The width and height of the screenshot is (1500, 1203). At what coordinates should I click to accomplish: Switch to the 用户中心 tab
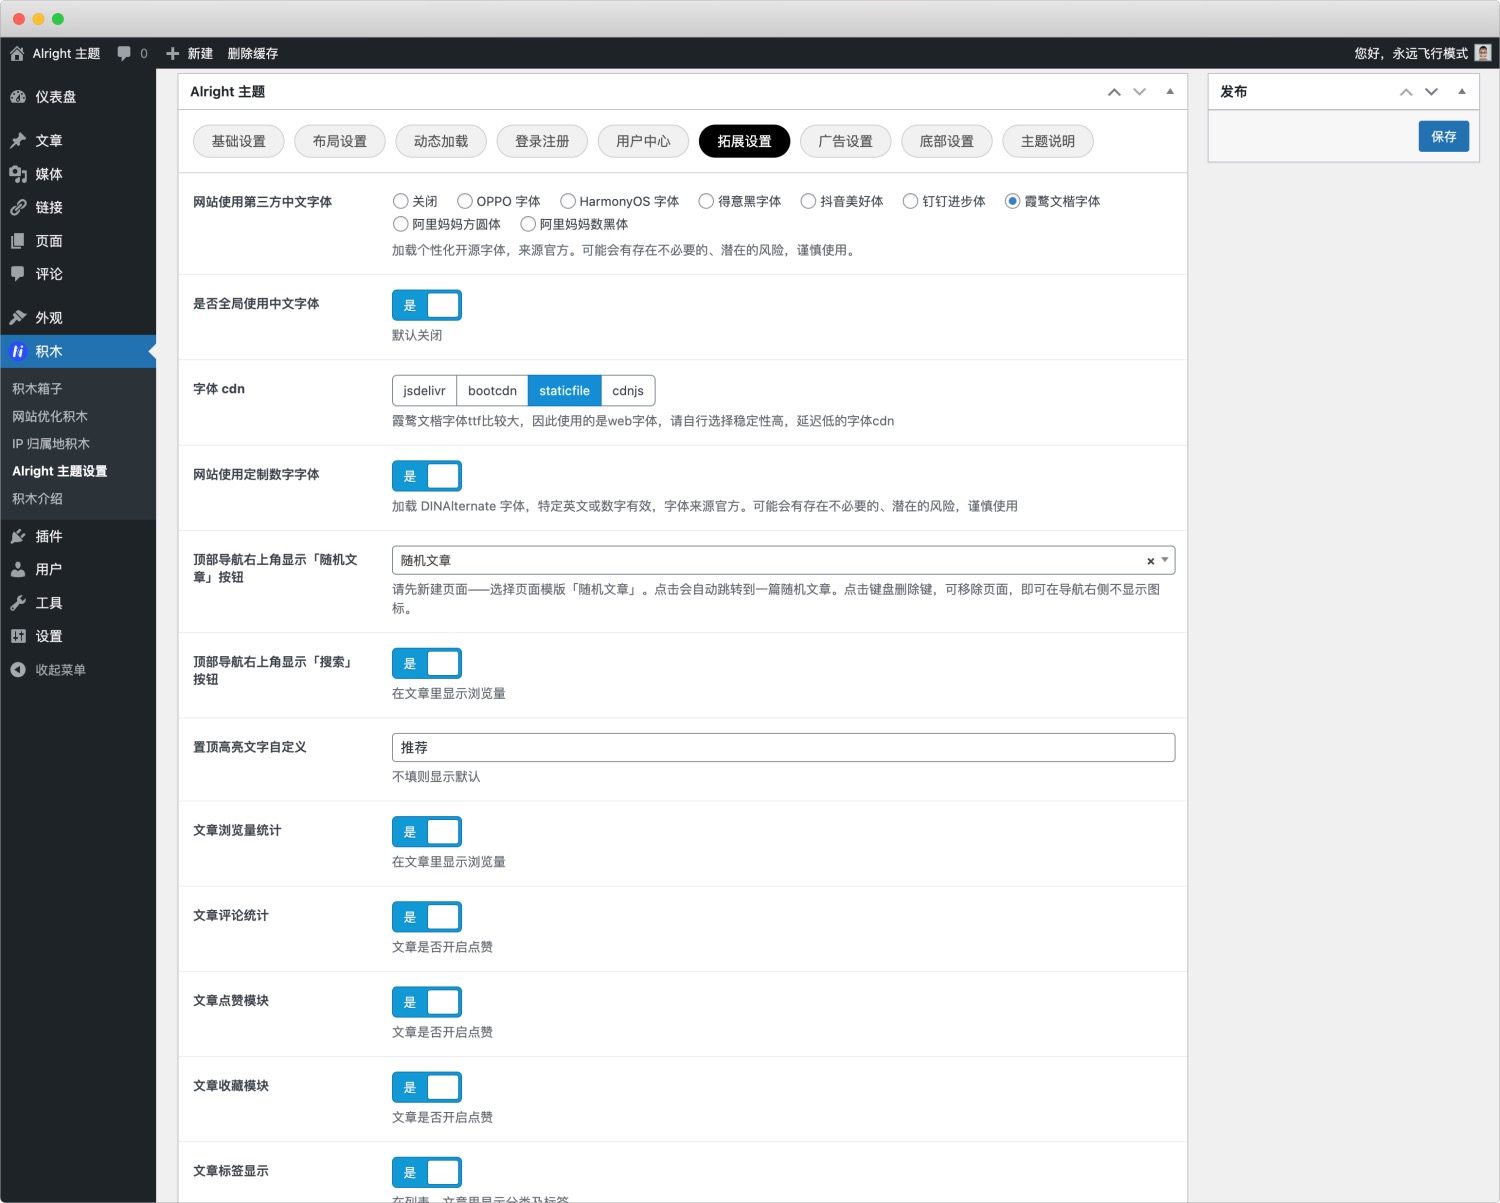643,141
